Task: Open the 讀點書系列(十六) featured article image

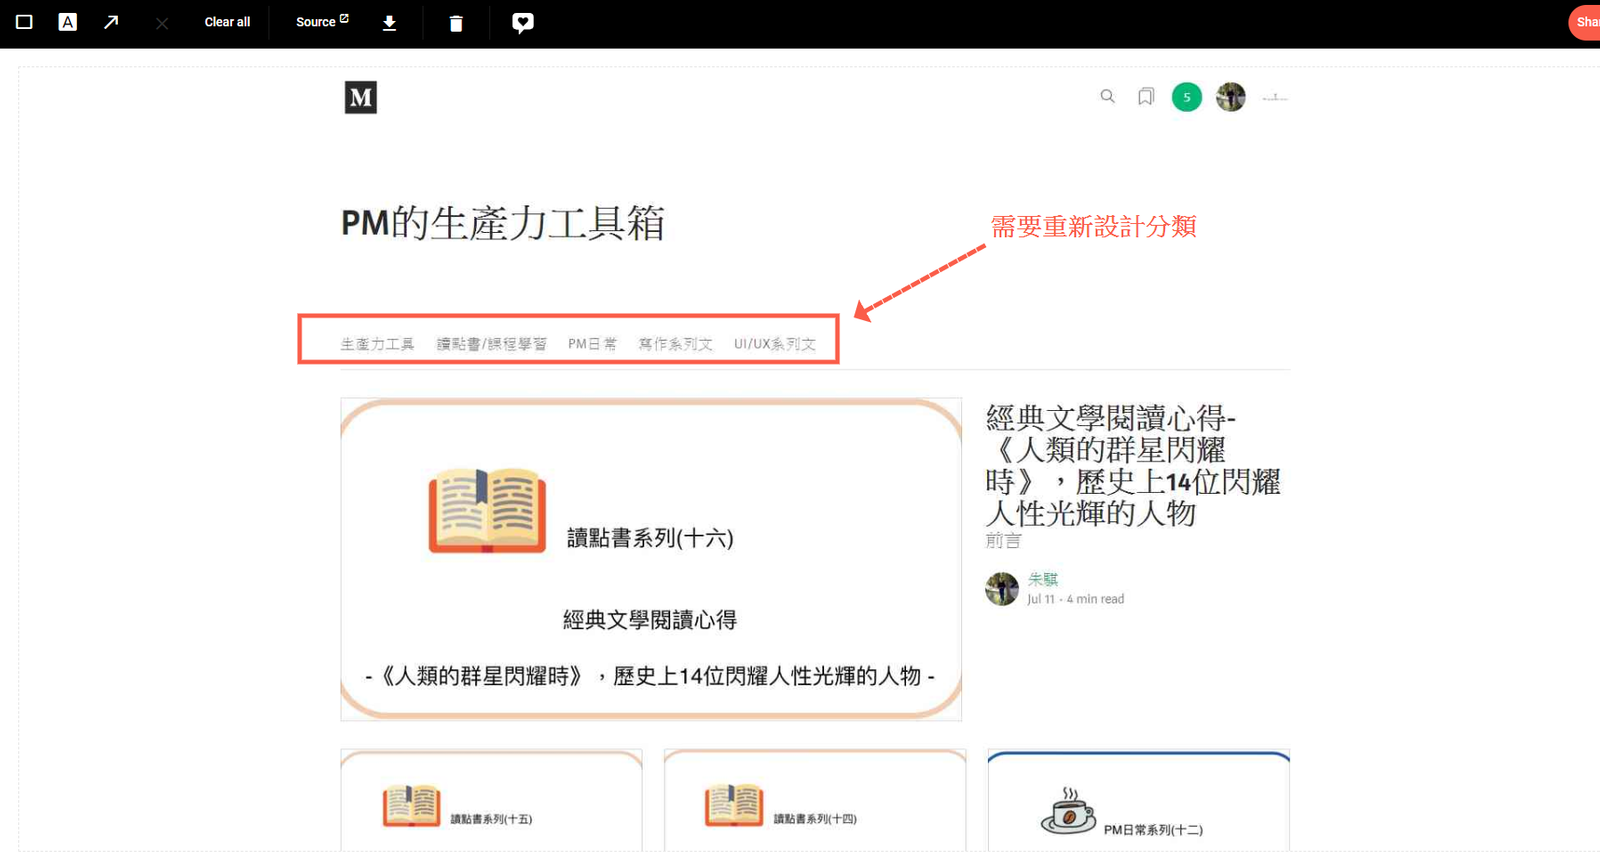Action: [x=651, y=559]
